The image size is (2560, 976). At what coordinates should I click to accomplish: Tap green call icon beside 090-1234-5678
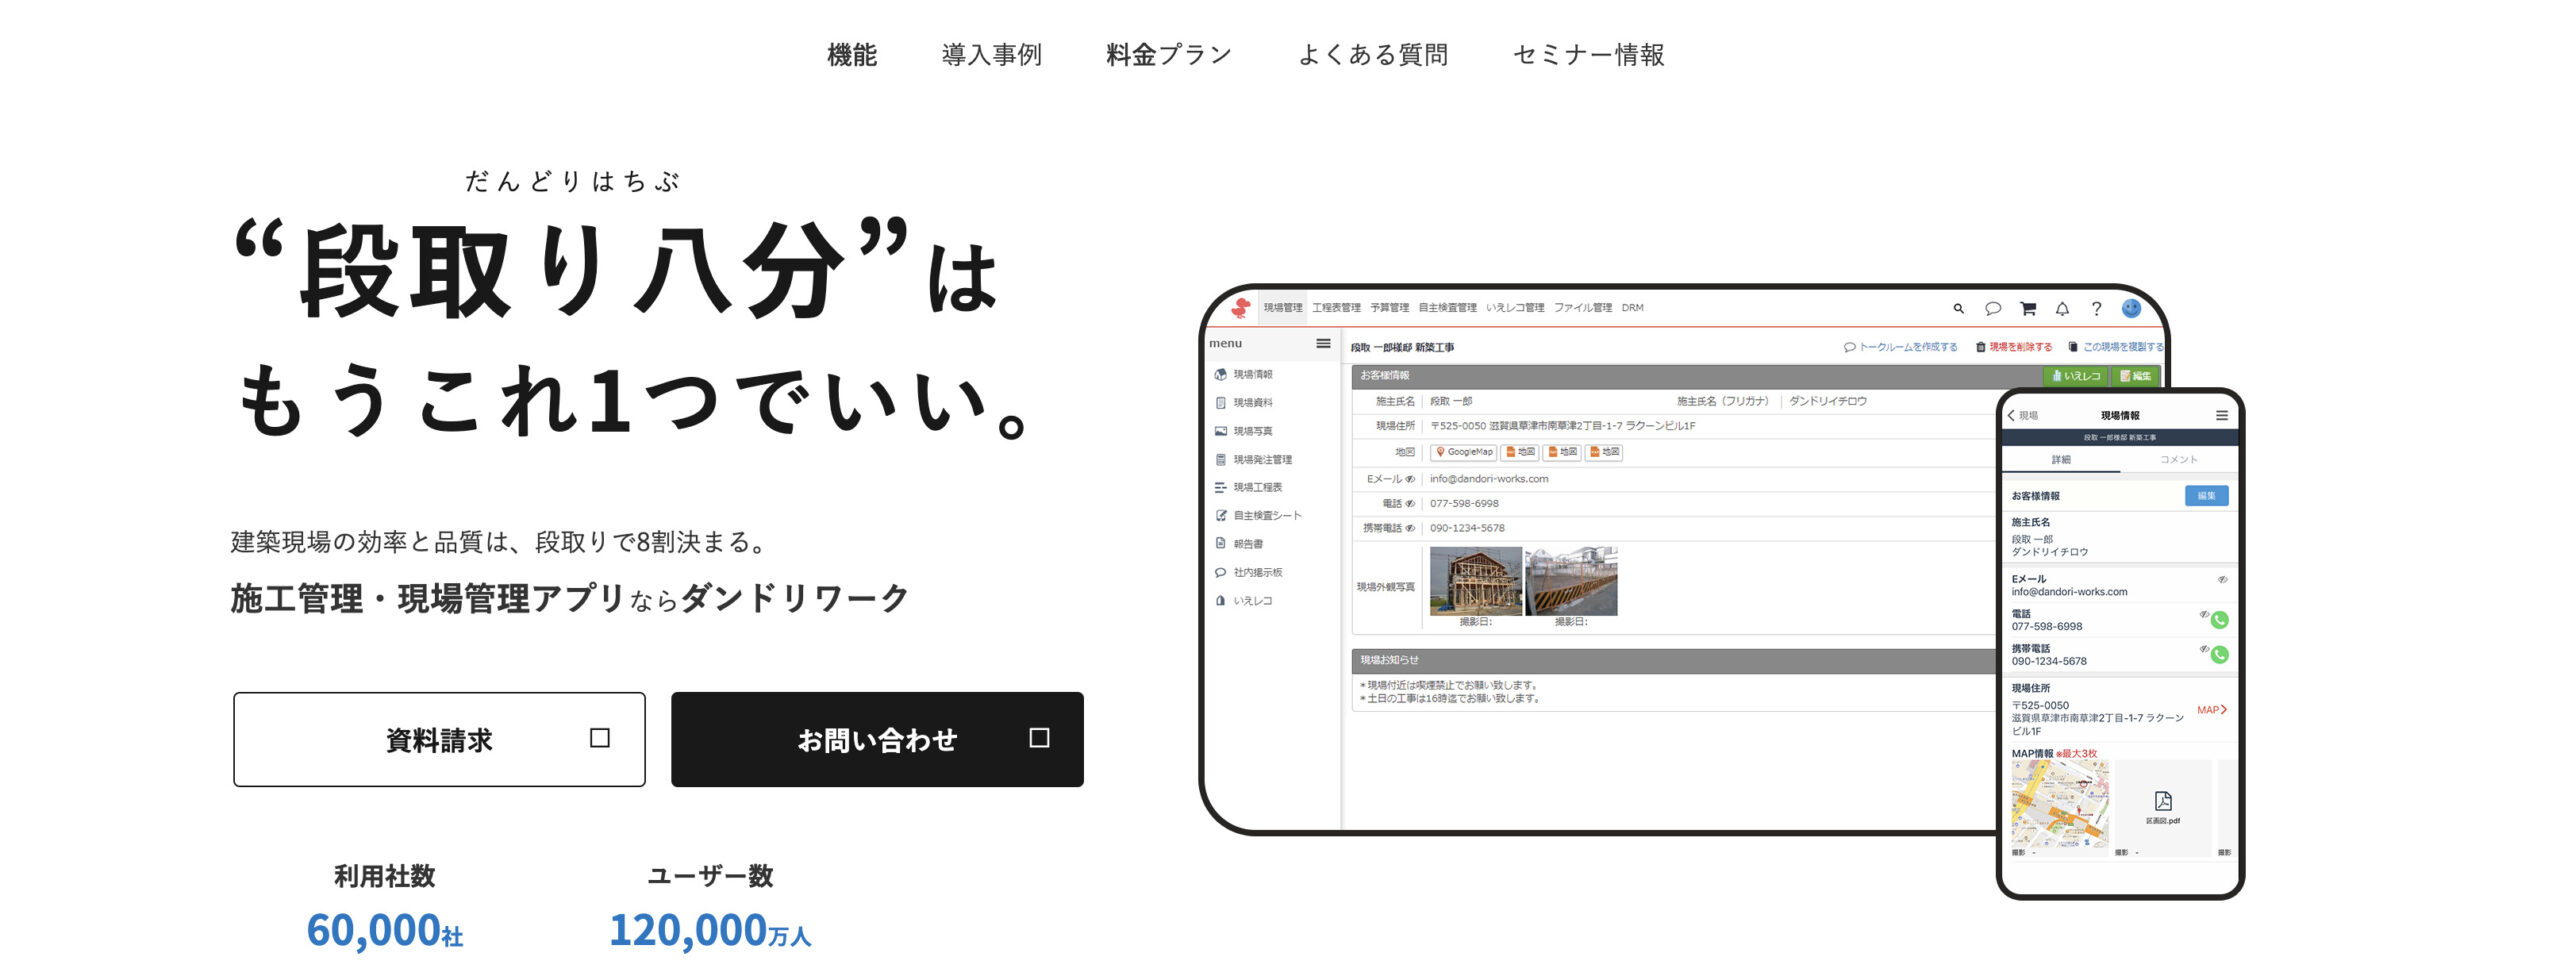tap(2220, 655)
